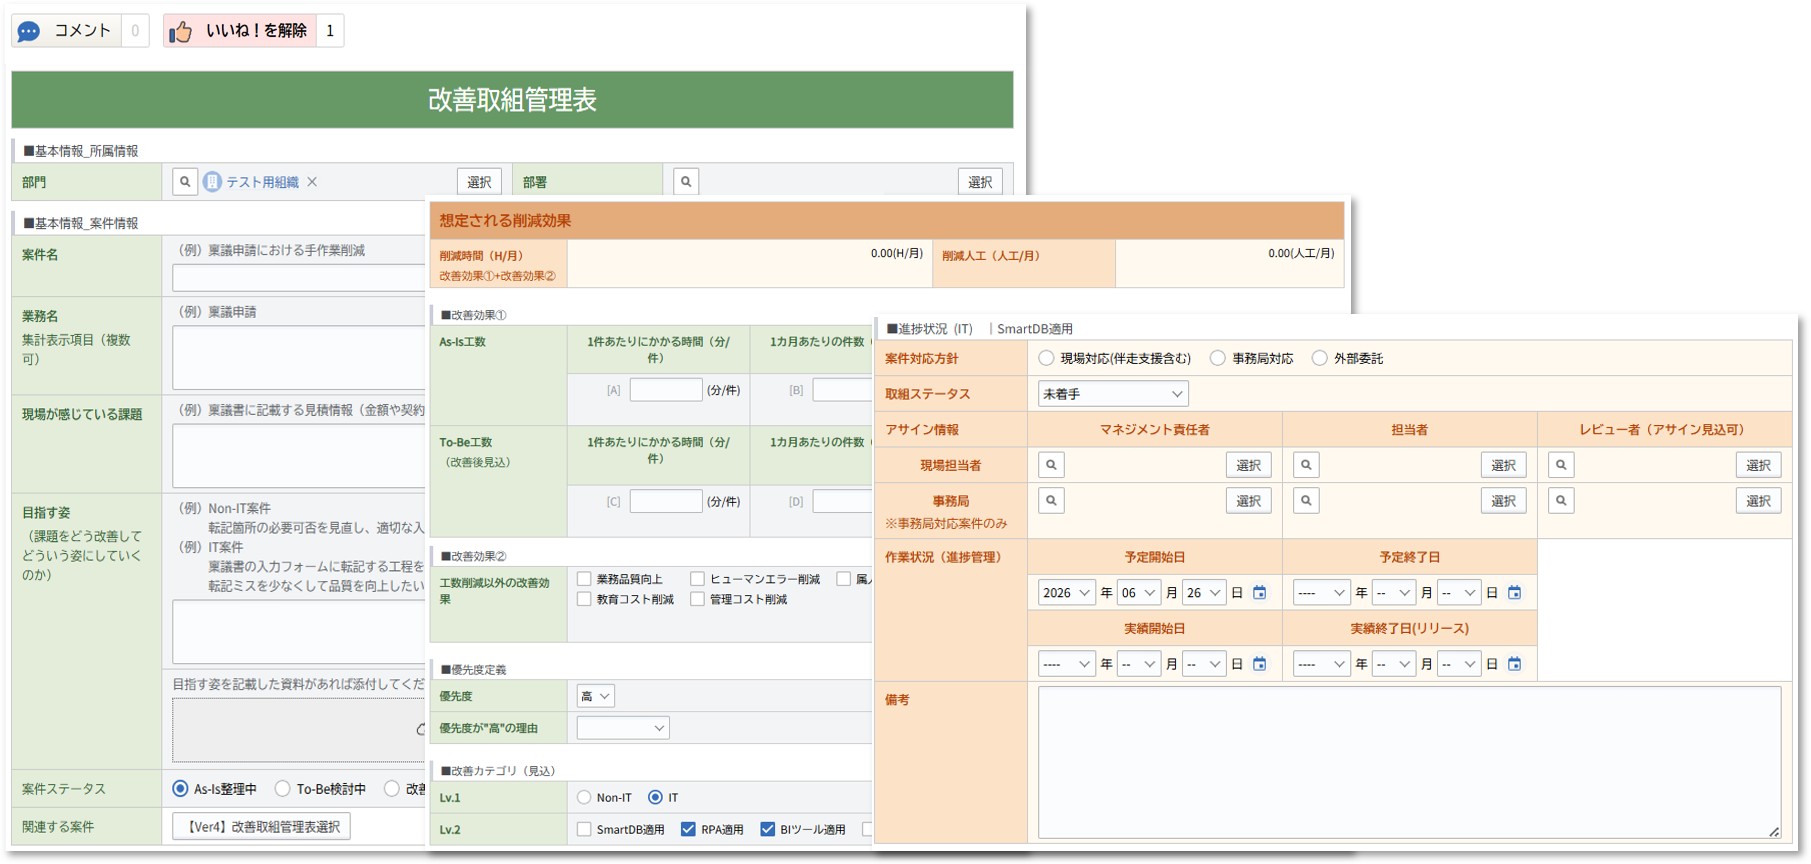Open the テスト用組織 link
This screenshot has height=864, width=1811.
point(262,182)
